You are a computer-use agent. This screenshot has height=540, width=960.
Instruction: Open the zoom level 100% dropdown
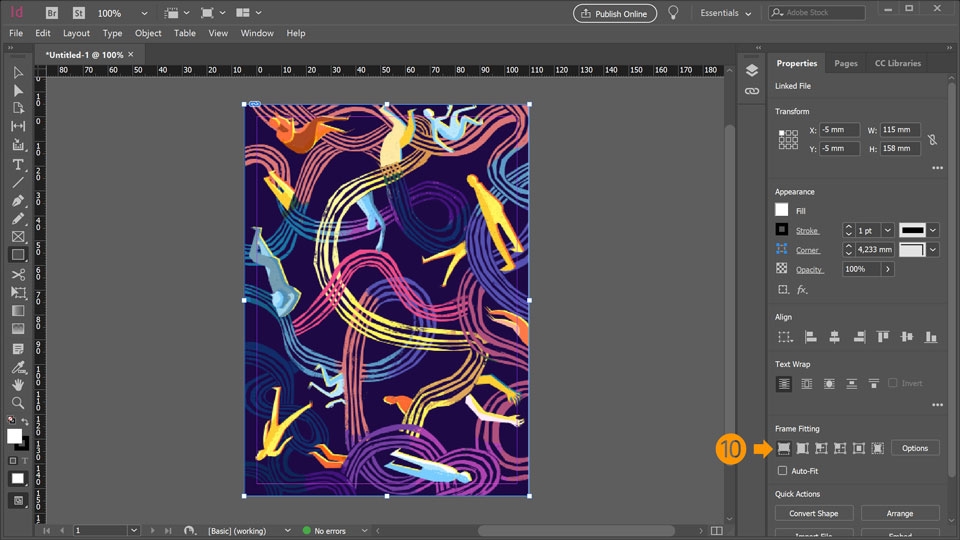tap(144, 14)
